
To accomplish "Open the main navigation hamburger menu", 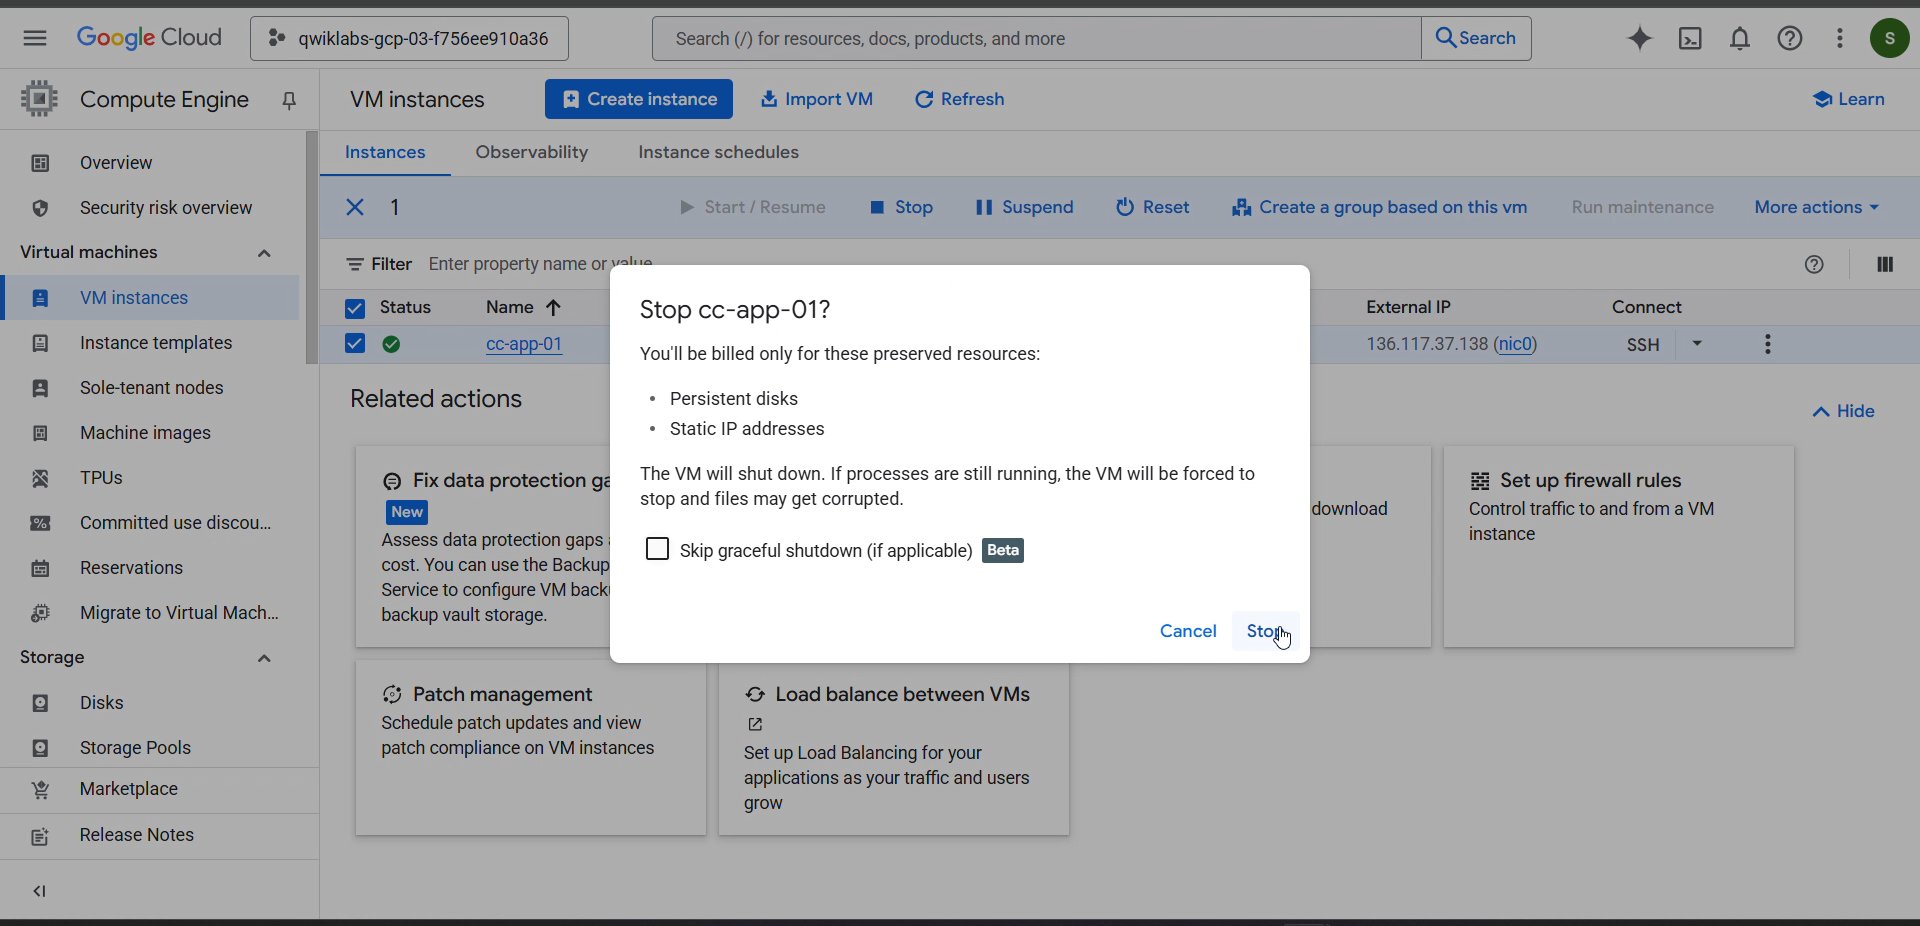I will (x=35, y=38).
